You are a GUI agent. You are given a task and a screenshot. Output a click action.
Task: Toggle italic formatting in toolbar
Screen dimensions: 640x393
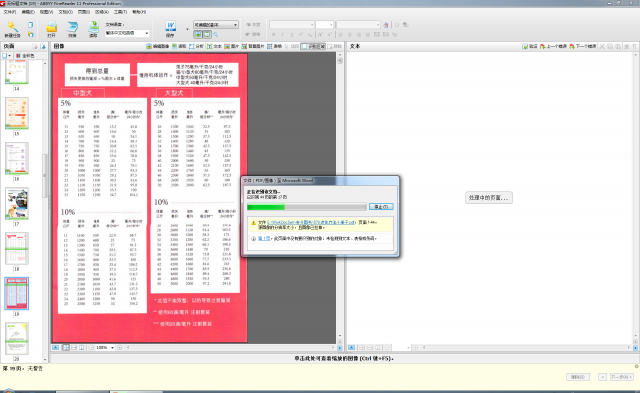tap(282, 35)
